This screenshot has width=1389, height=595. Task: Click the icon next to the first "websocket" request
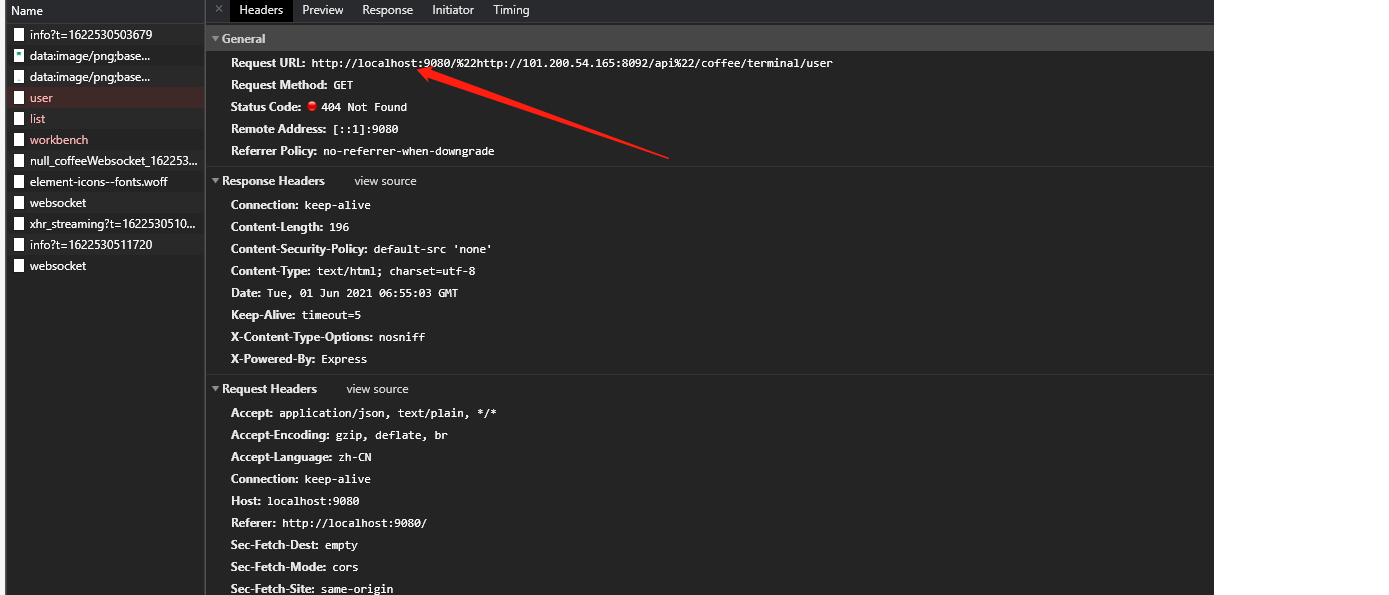pyautogui.click(x=17, y=202)
